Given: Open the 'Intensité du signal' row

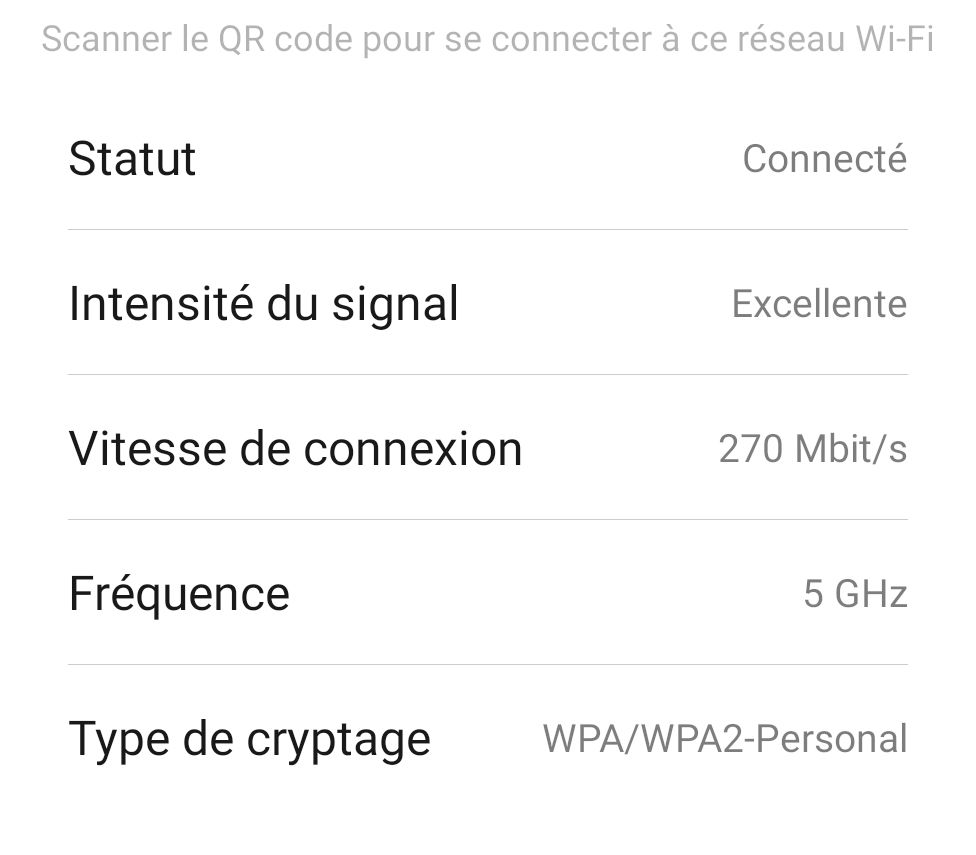Looking at the screenshot, I should tap(488, 304).
